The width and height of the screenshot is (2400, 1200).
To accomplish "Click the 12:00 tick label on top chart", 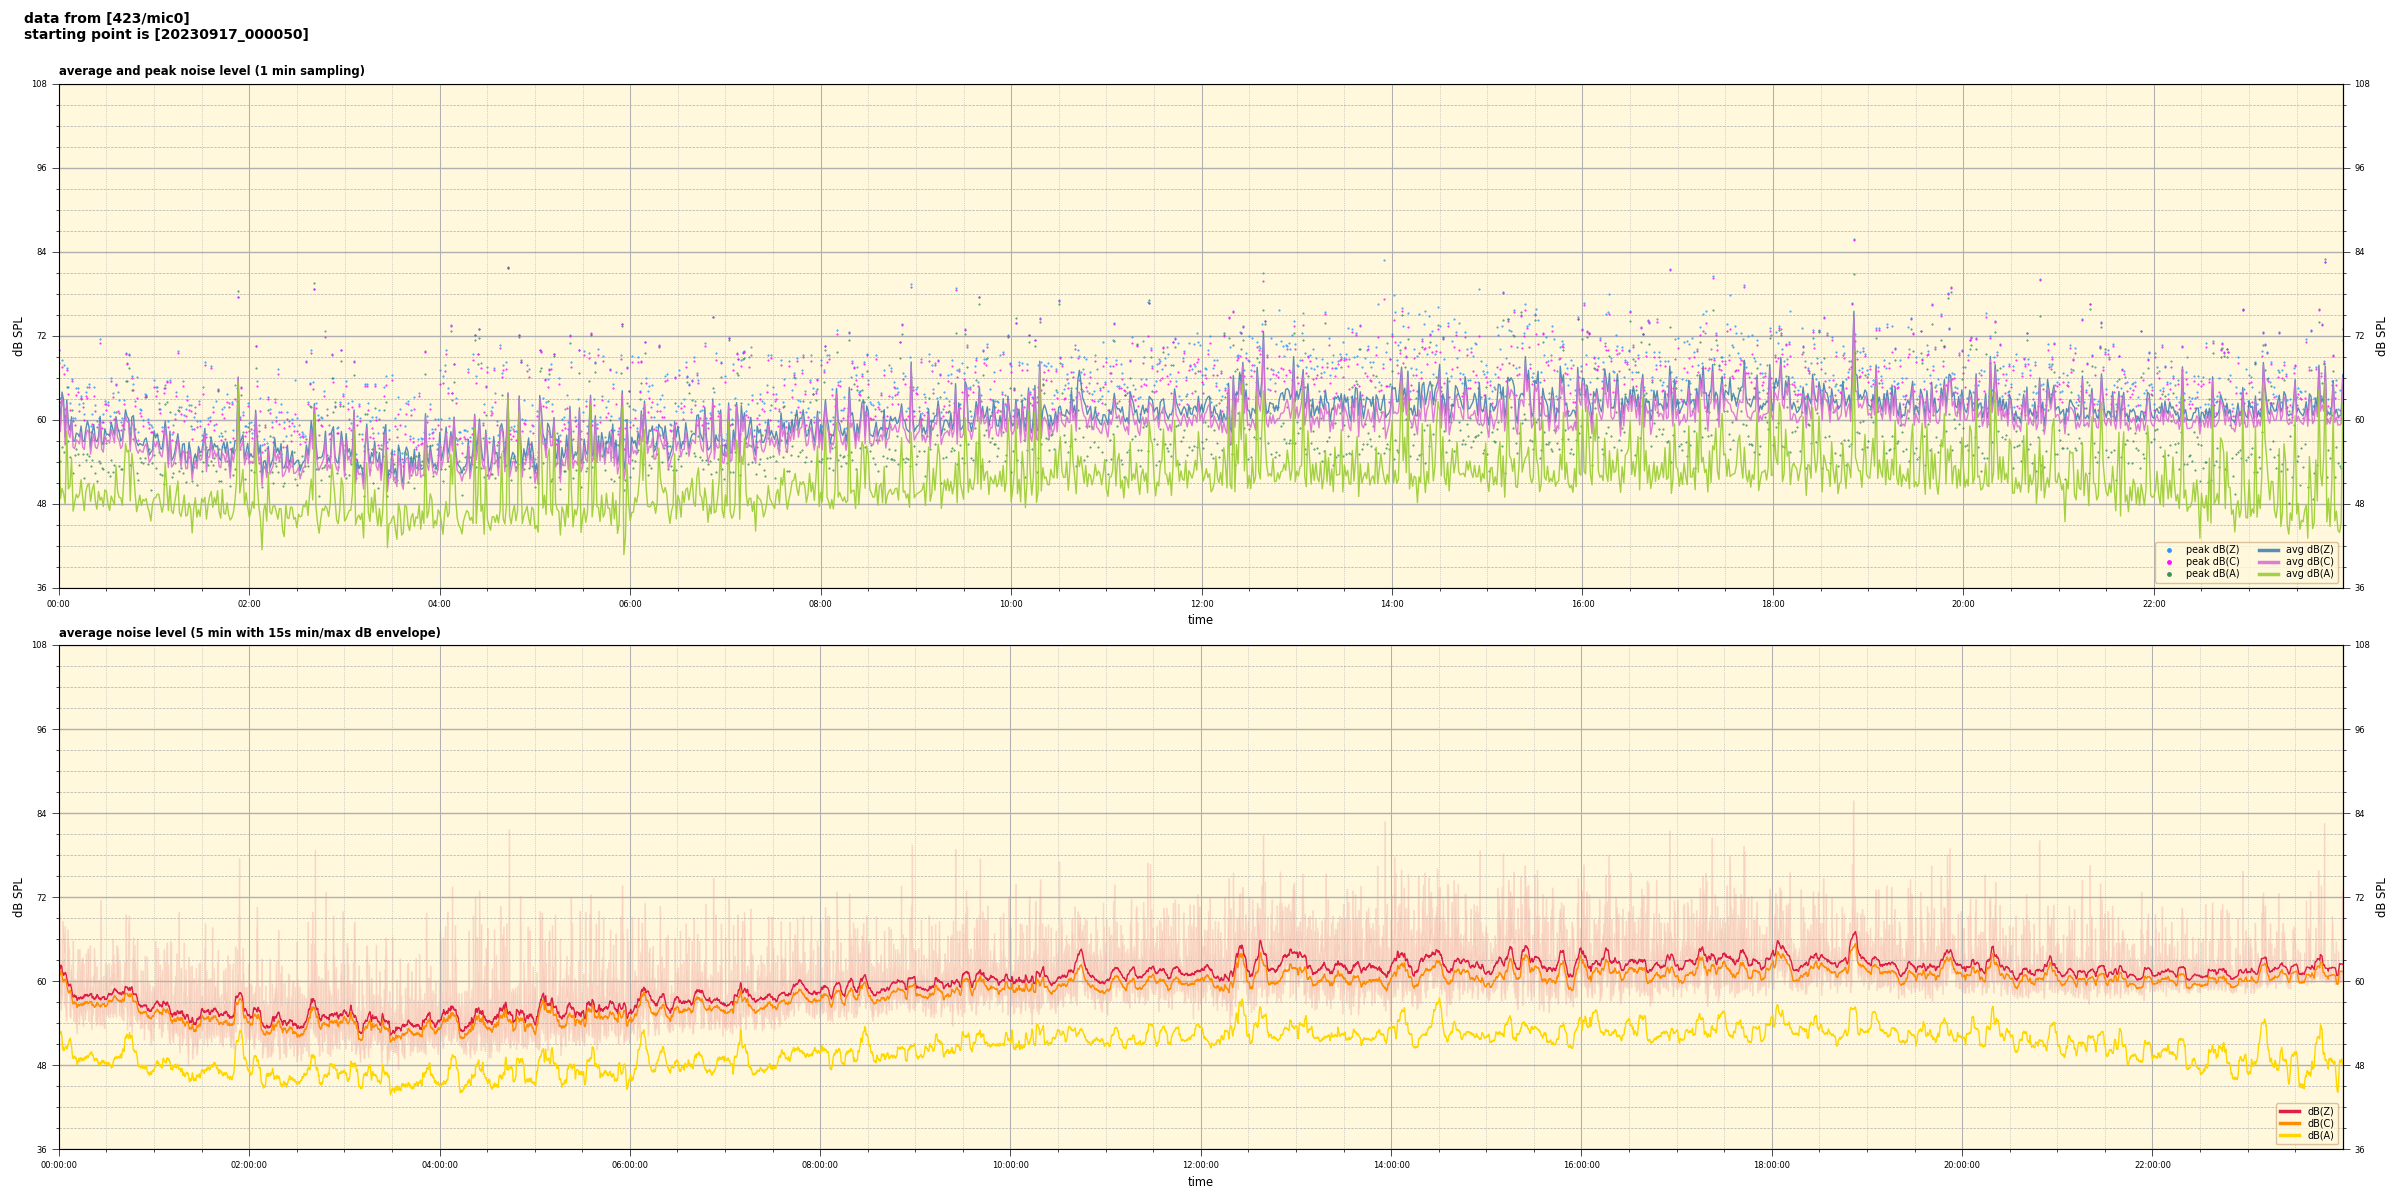I will click(1201, 604).
